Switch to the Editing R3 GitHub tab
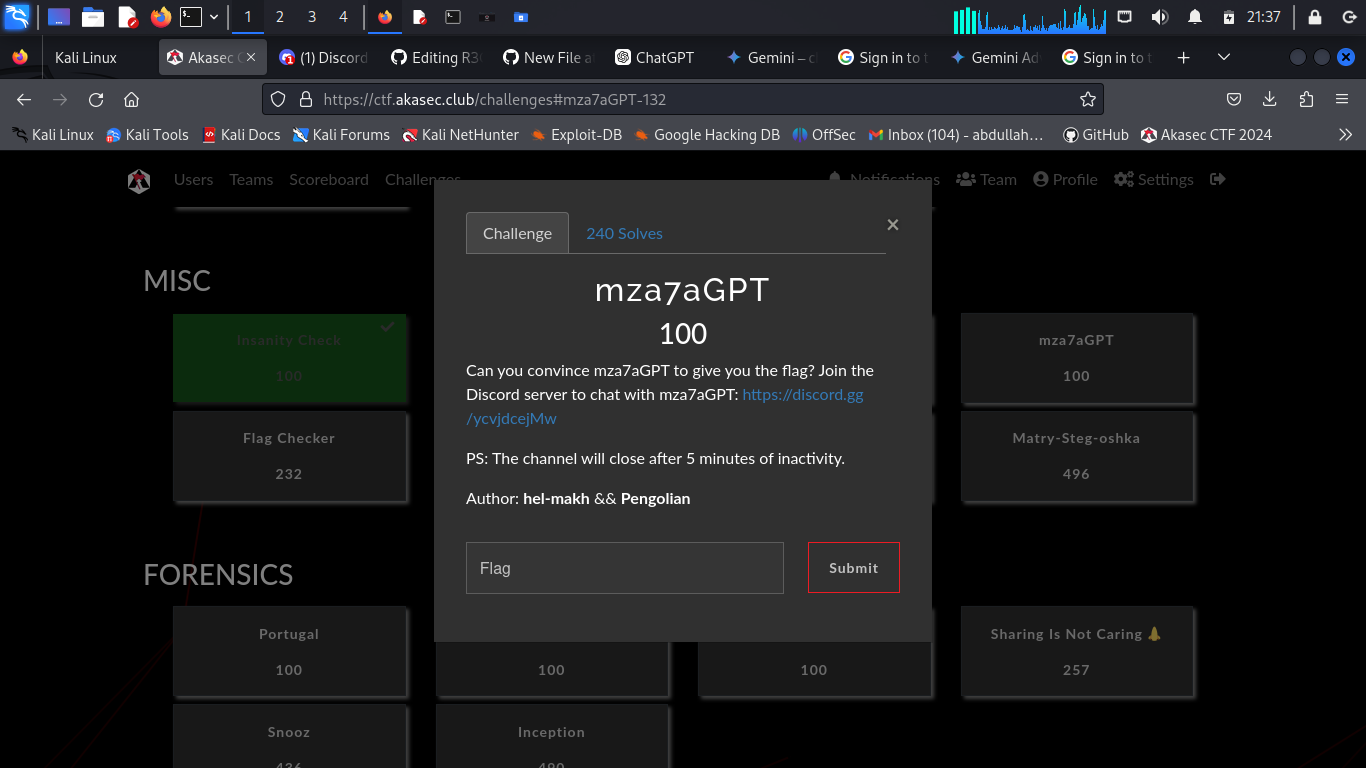The height and width of the screenshot is (768, 1366). pos(436,58)
